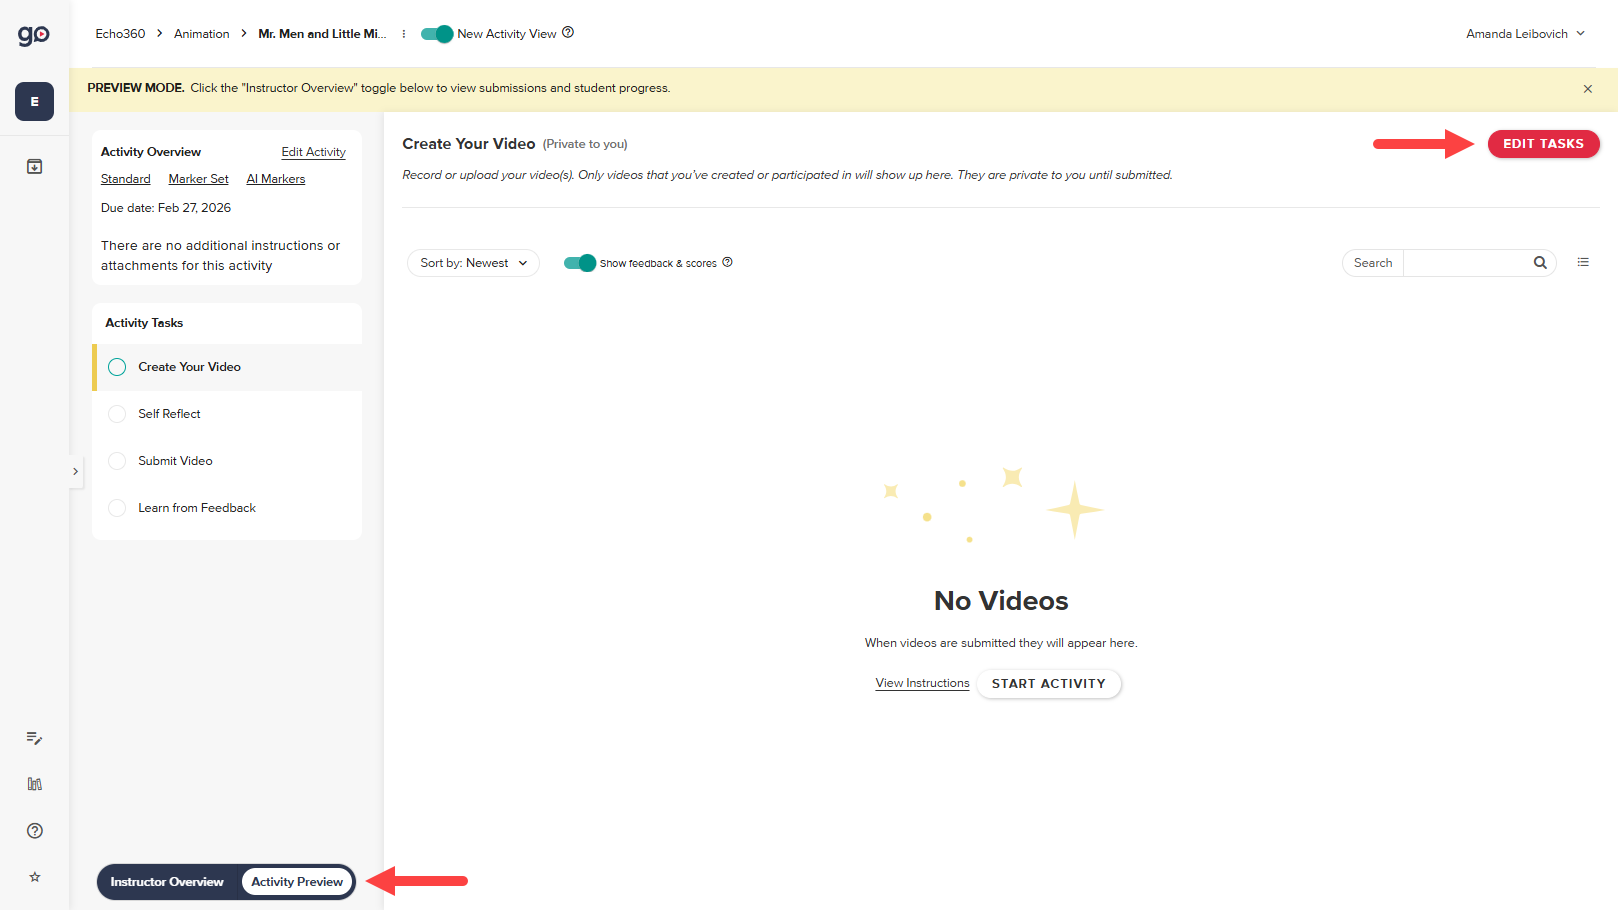
Task: Open the Sort by Newest dropdown
Action: click(472, 262)
